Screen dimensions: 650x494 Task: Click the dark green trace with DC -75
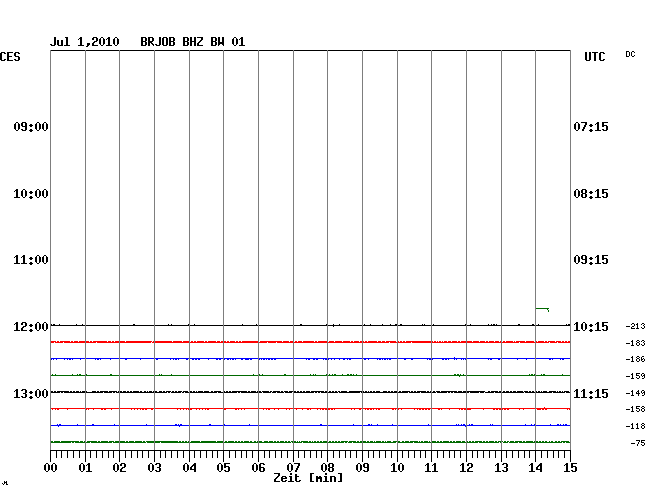pos(310,442)
